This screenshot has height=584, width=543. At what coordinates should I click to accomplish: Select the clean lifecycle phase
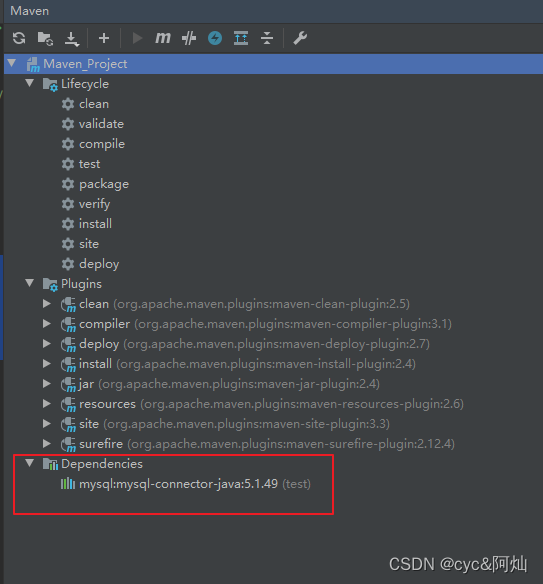(x=94, y=104)
